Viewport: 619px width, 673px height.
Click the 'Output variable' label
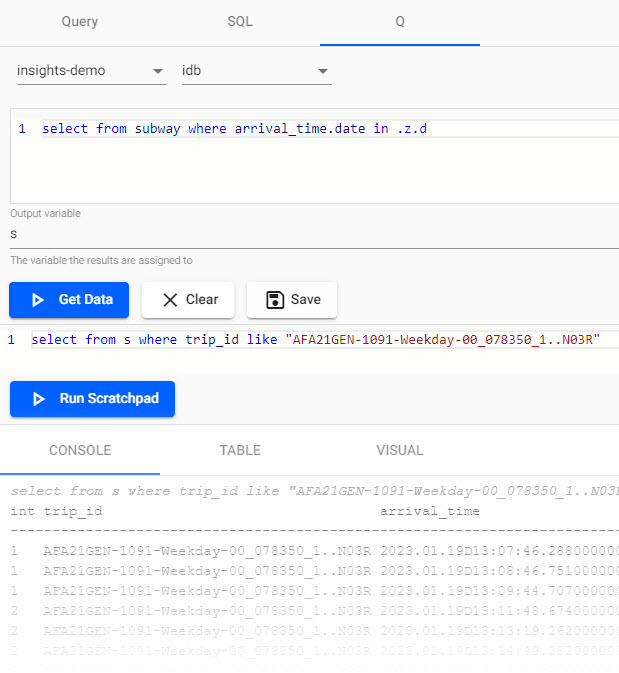click(46, 213)
